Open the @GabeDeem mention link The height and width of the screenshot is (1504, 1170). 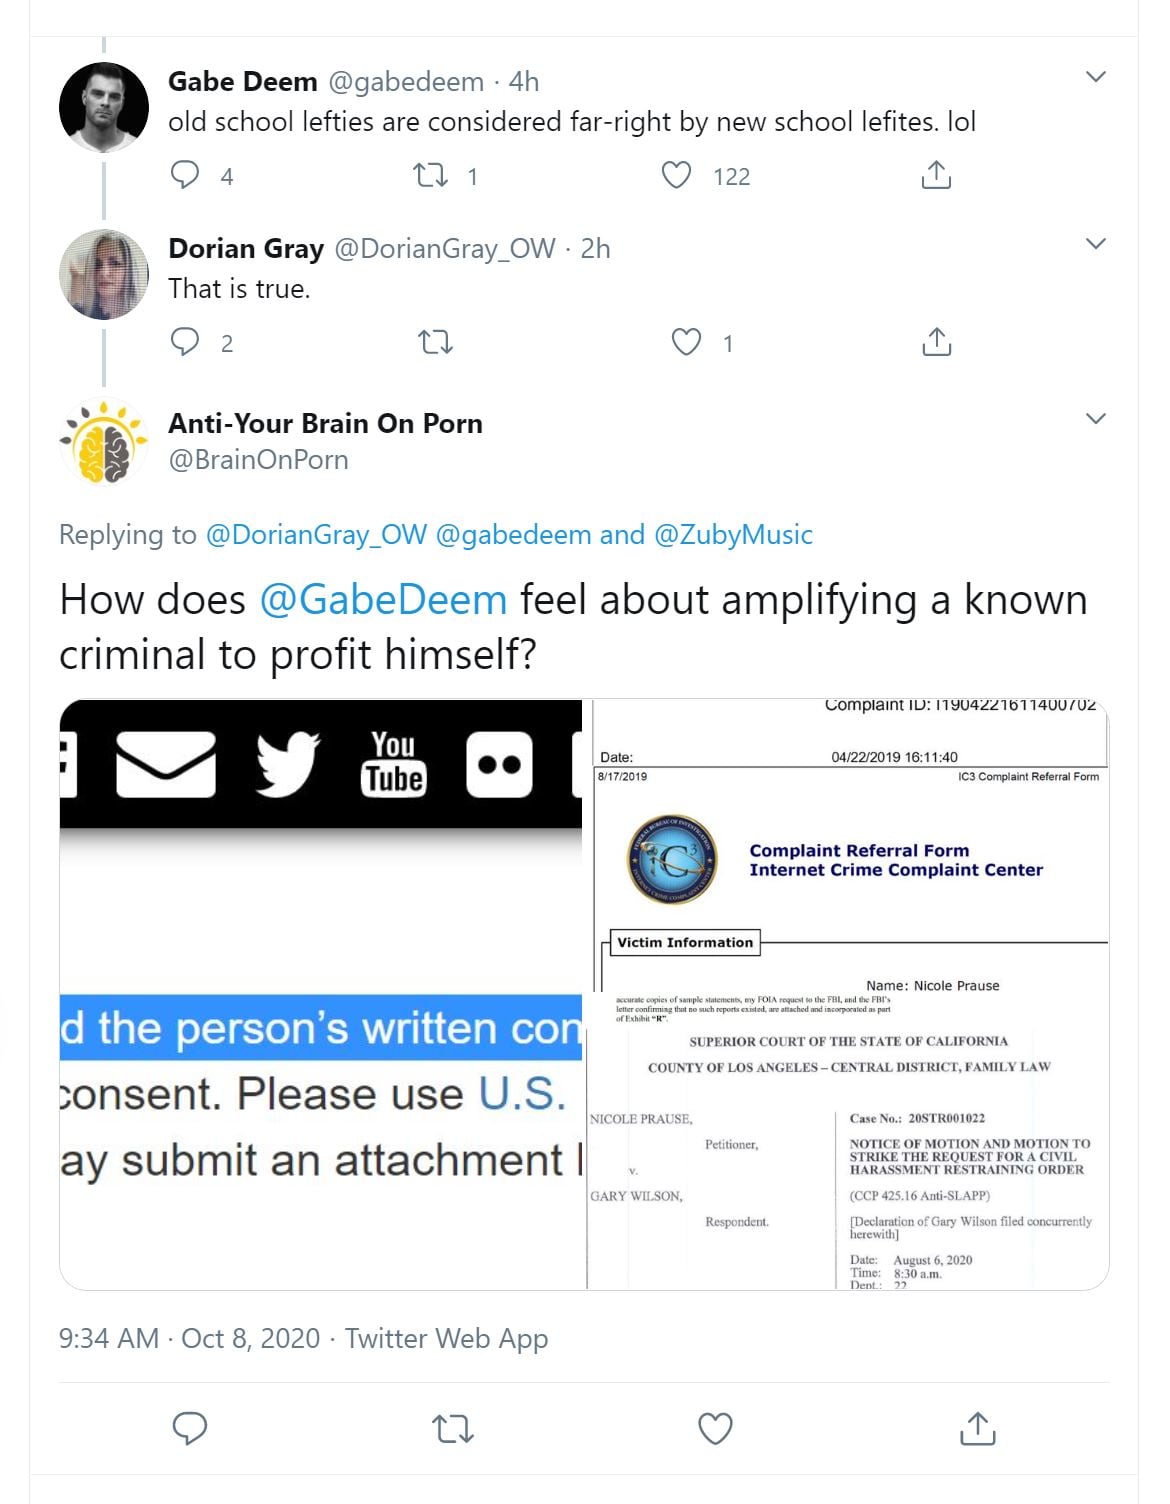tap(383, 600)
